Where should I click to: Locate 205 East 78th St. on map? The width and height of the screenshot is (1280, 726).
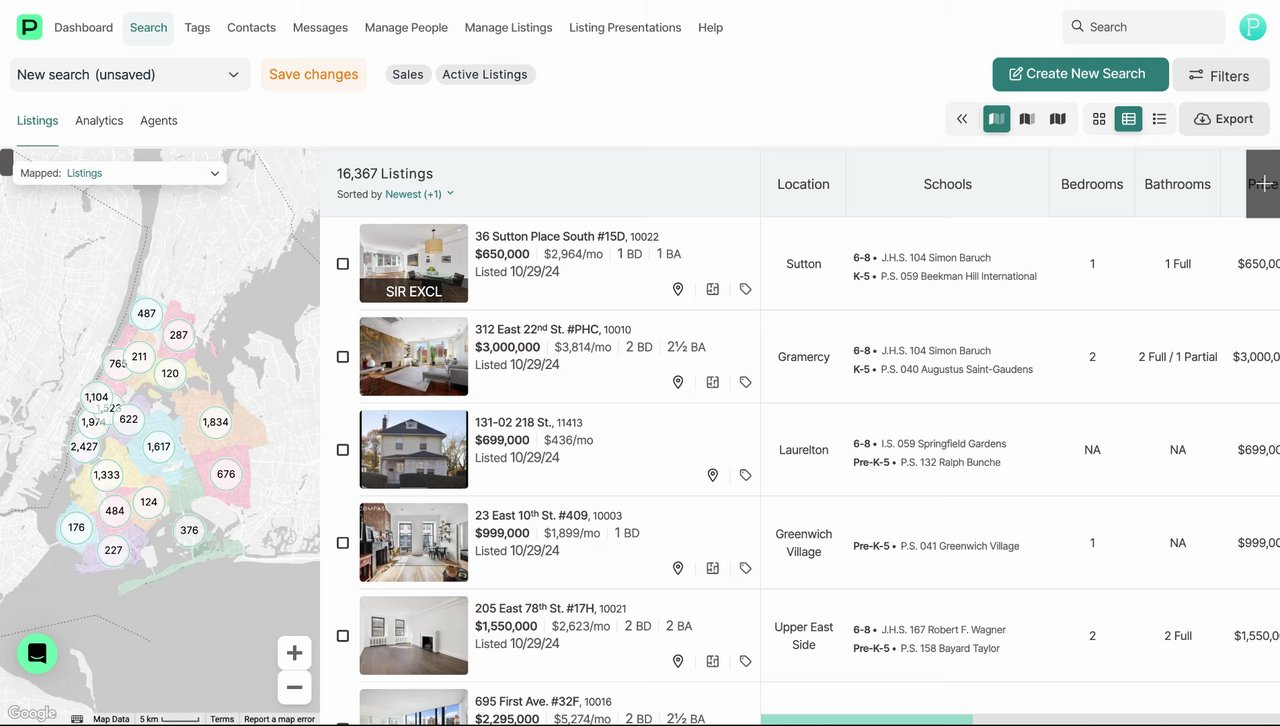678,661
